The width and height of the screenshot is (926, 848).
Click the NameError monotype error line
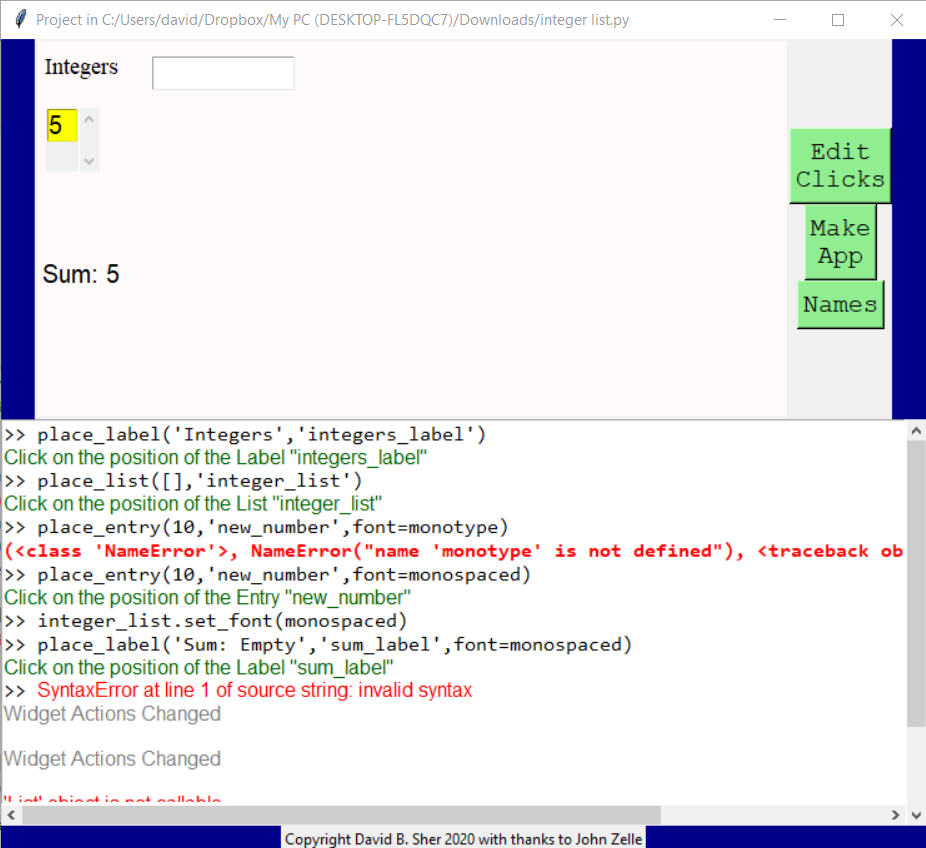click(x=454, y=551)
